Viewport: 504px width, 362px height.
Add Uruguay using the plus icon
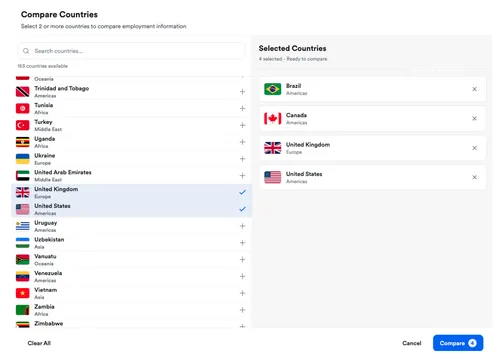click(242, 226)
